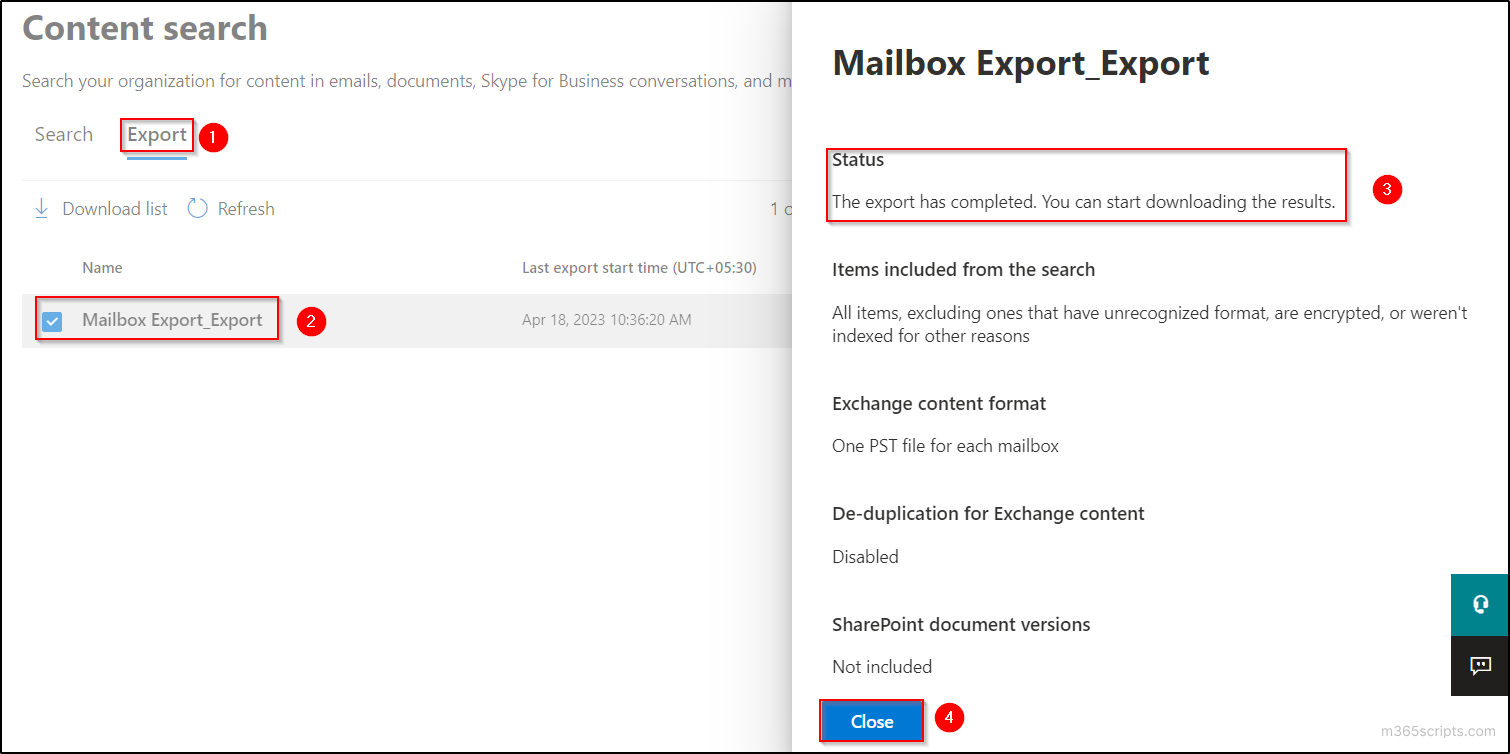Click the Exchange content format heading

point(939,403)
